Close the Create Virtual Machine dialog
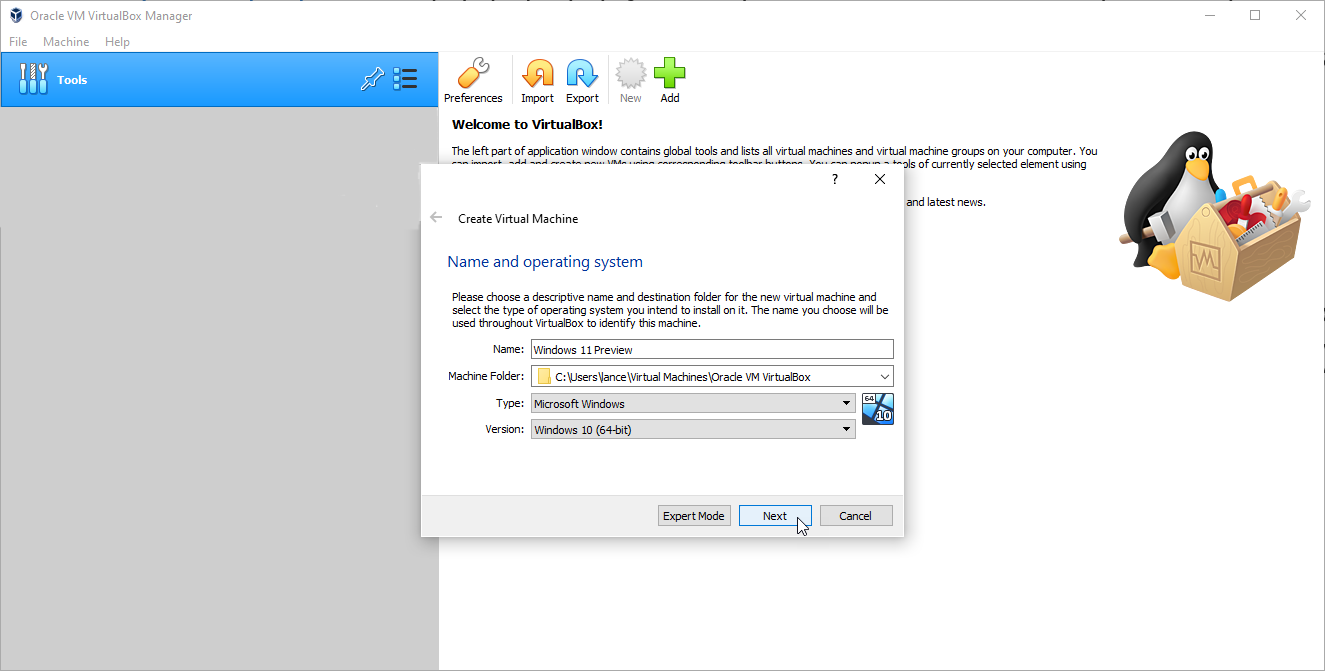1325x671 pixels. (880, 179)
